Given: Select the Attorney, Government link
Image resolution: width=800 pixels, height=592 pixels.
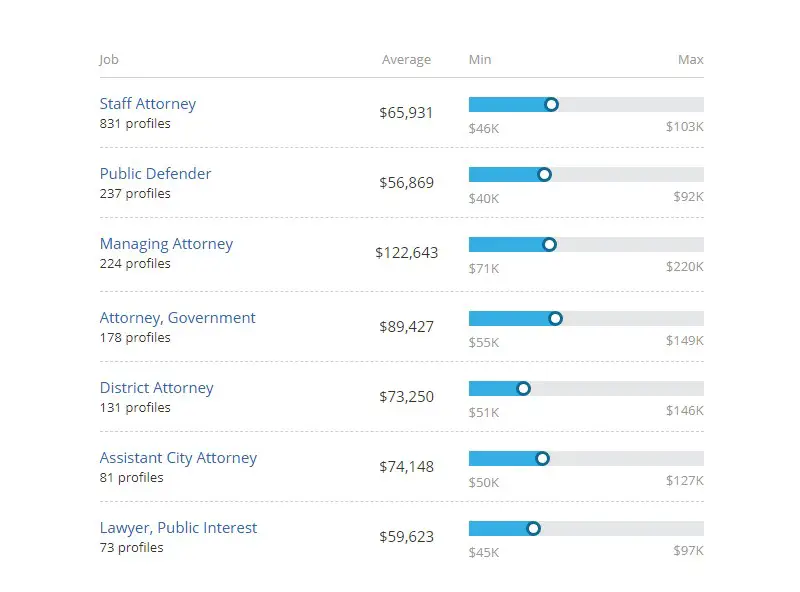Looking at the screenshot, I should pyautogui.click(x=177, y=318).
